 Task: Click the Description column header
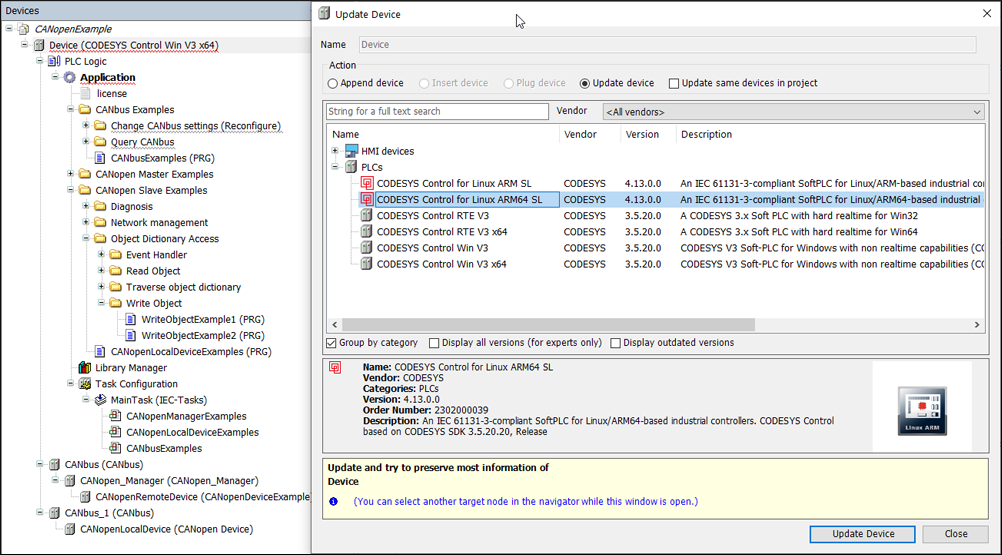point(706,134)
